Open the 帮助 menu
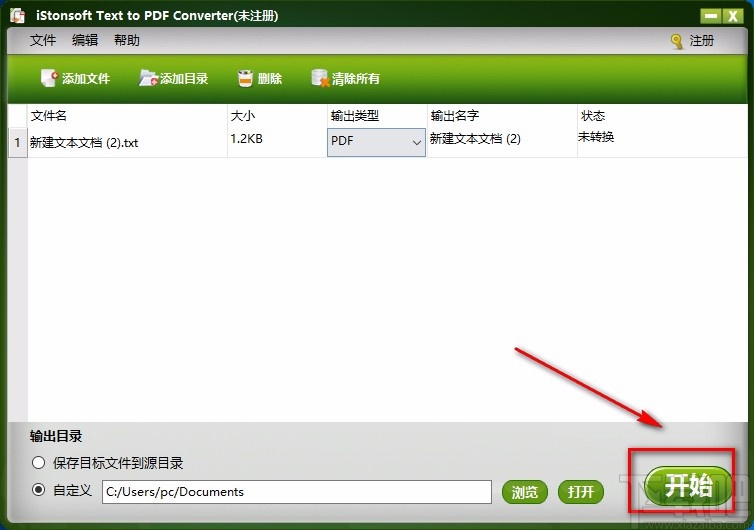 (x=127, y=40)
